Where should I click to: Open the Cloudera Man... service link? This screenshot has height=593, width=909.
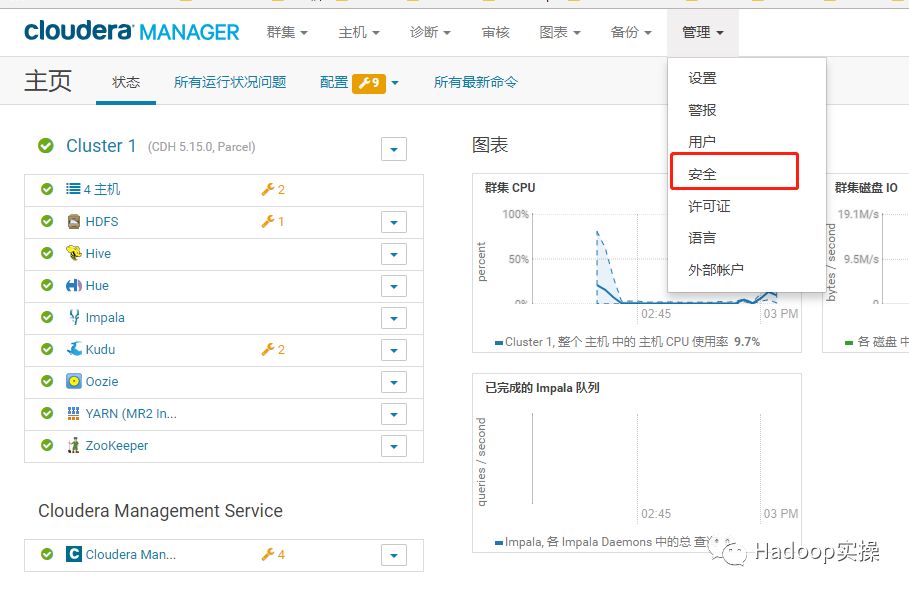pos(131,555)
